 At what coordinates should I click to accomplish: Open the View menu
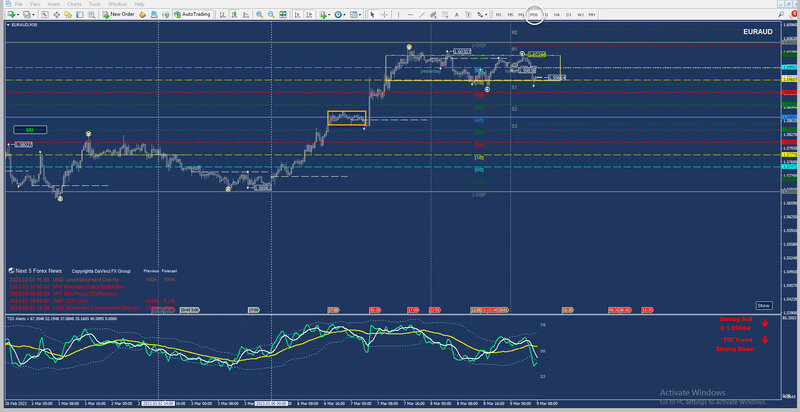pyautogui.click(x=35, y=4)
